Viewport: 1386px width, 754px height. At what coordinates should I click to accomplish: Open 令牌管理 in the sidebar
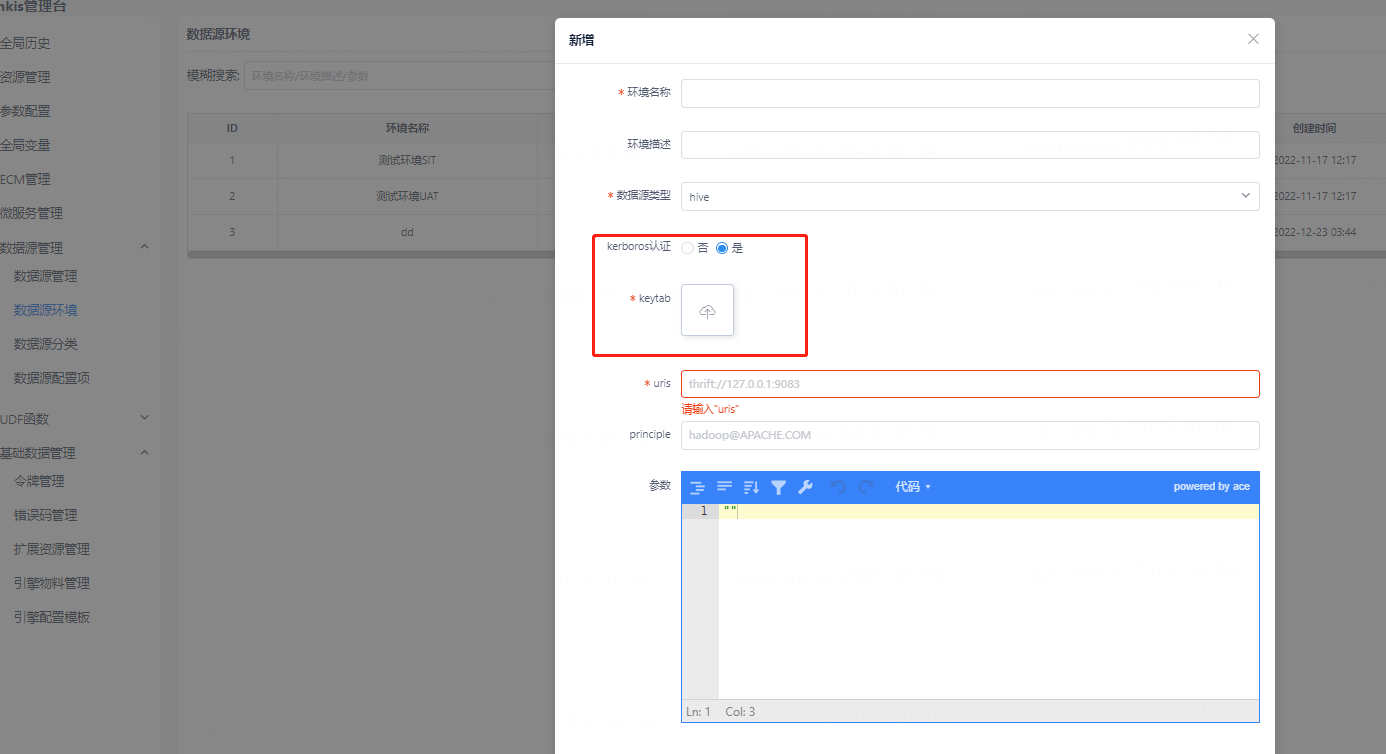(39, 481)
